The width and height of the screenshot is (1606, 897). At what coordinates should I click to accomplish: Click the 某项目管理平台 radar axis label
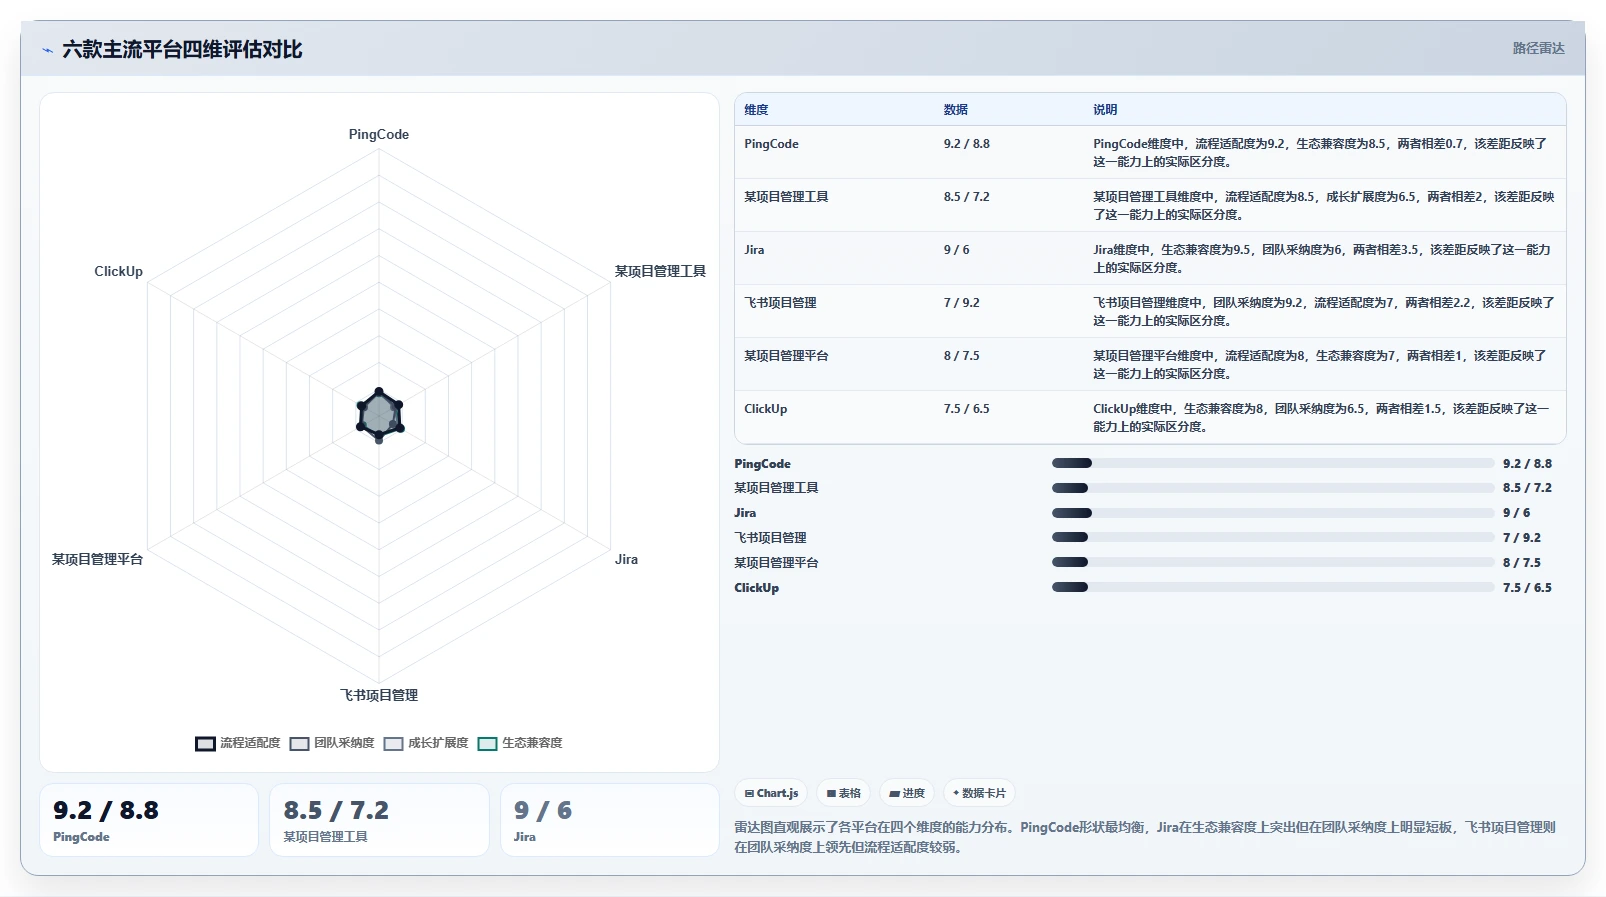pyautogui.click(x=98, y=560)
